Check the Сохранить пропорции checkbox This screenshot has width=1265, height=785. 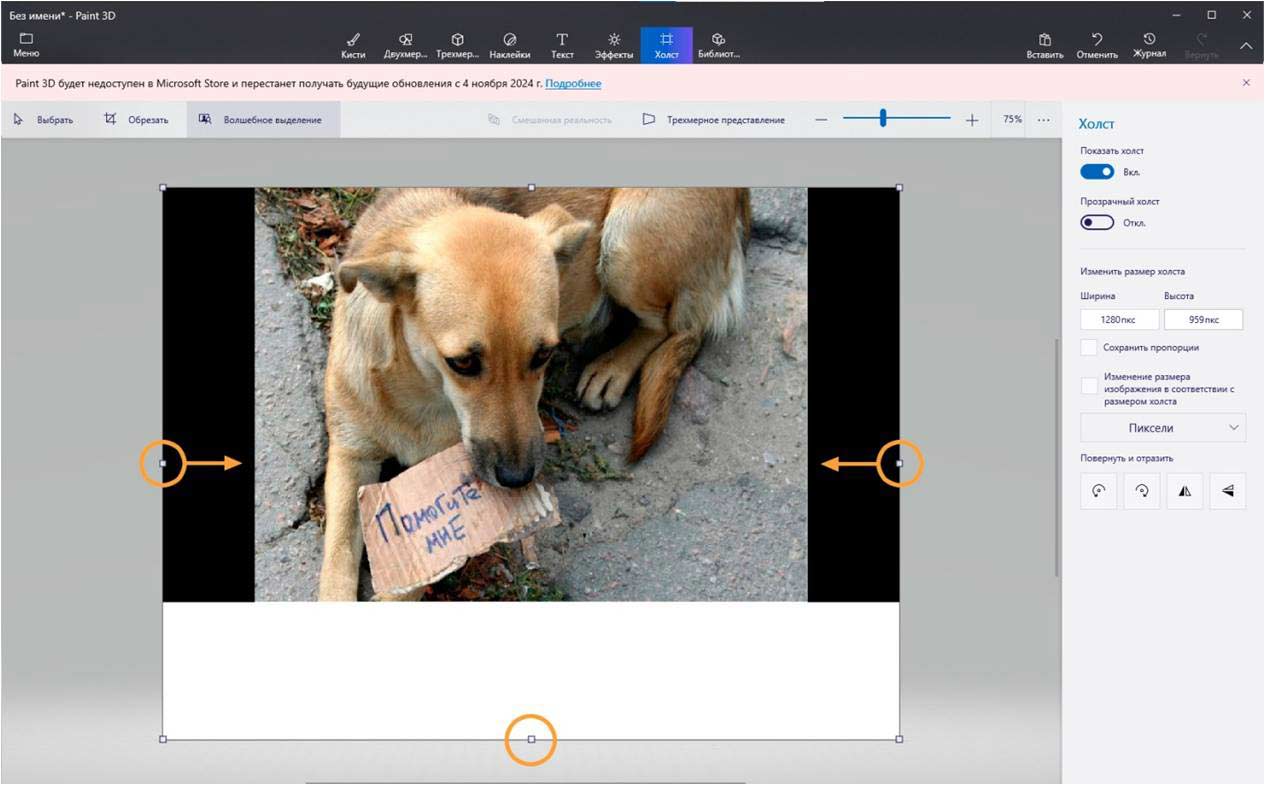tap(1089, 348)
